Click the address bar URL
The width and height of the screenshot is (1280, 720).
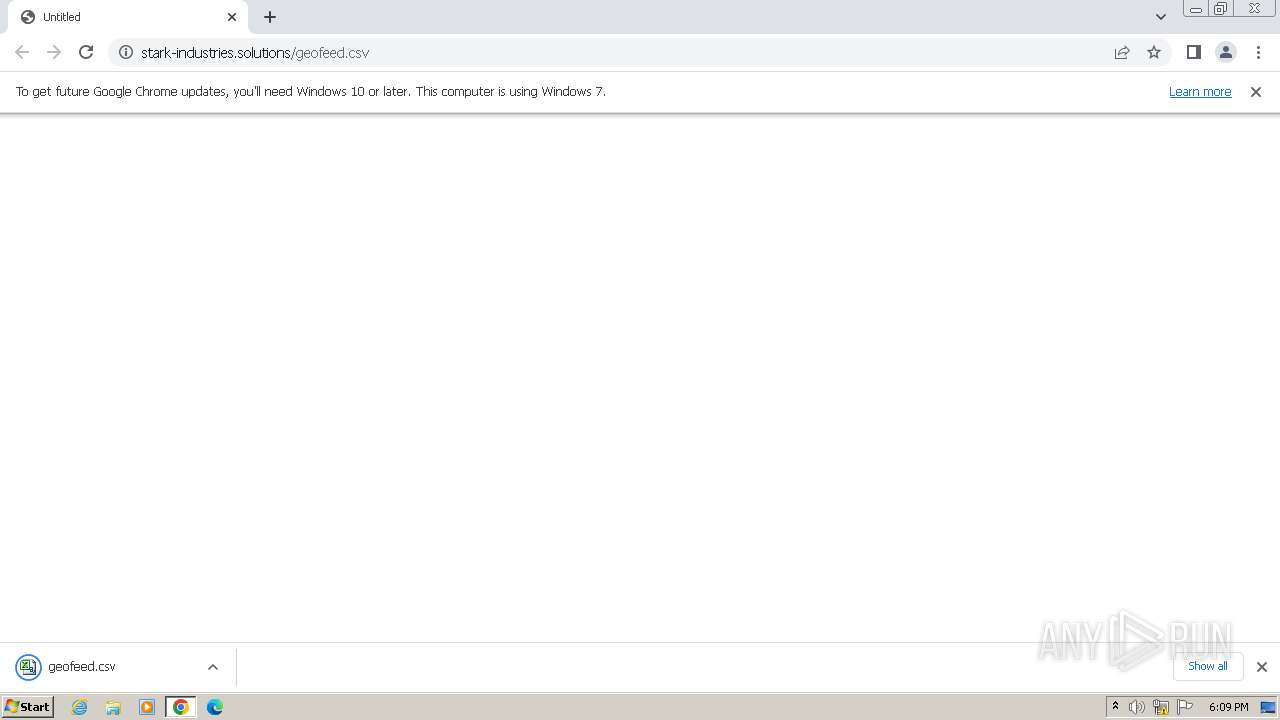click(255, 52)
